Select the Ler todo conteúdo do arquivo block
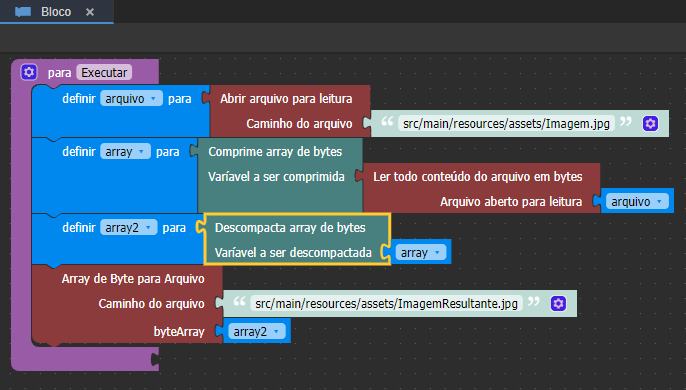The image size is (686, 390). tap(478, 176)
